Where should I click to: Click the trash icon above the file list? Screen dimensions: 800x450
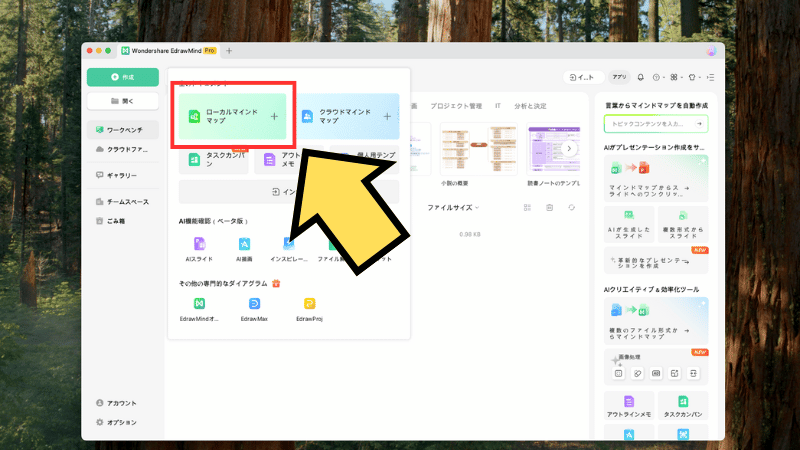coord(549,208)
